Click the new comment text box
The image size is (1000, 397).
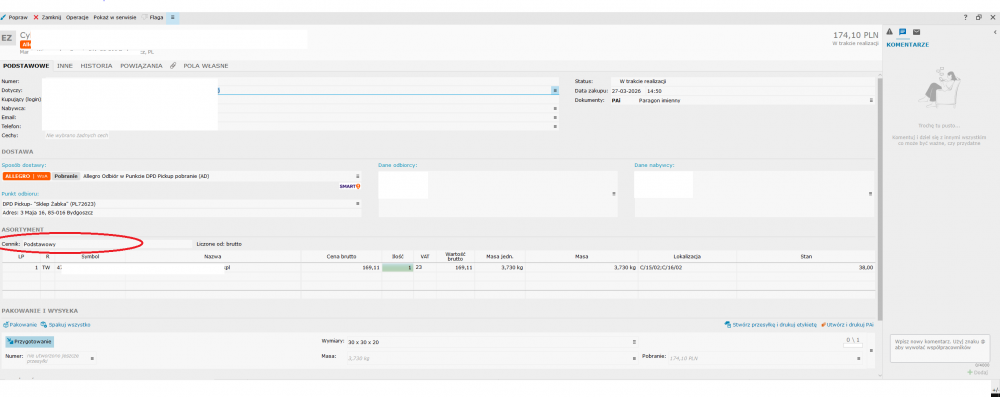(940, 349)
